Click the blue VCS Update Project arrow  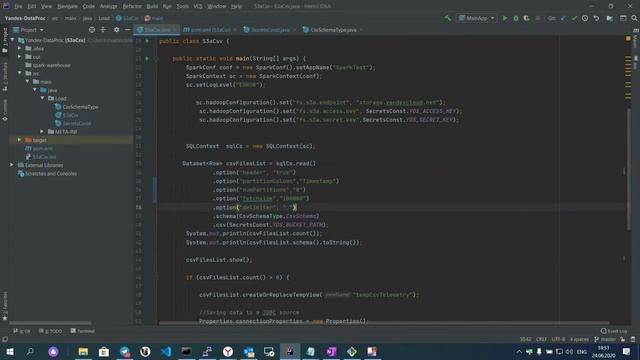point(563,18)
